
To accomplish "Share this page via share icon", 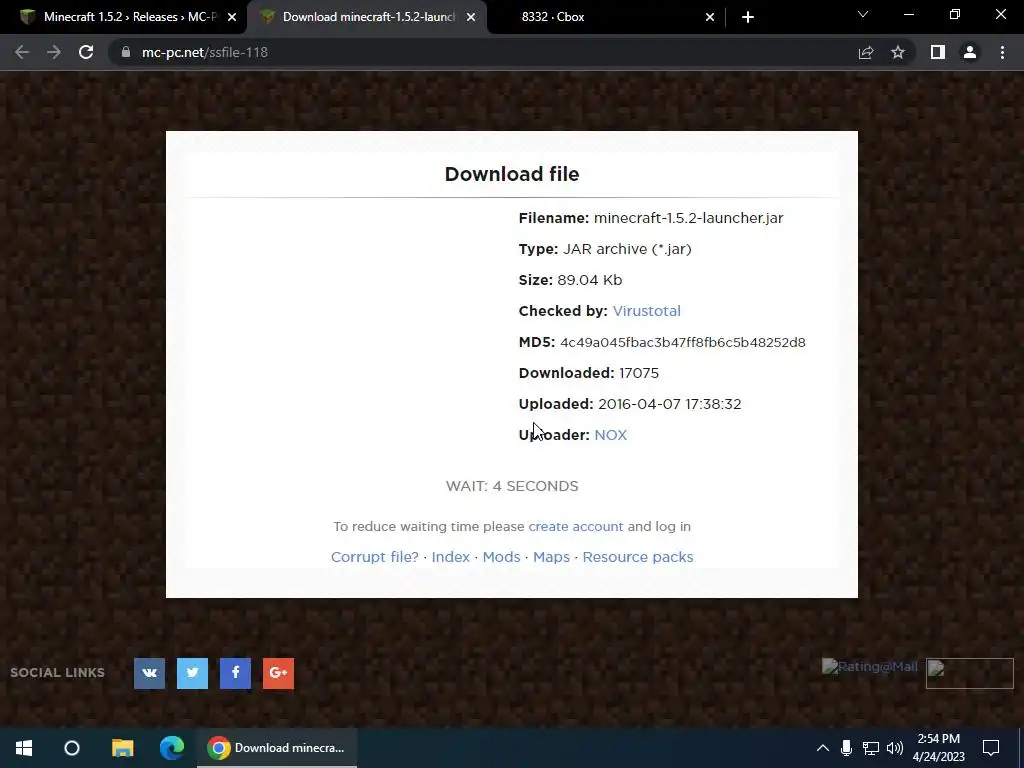I will click(x=866, y=52).
